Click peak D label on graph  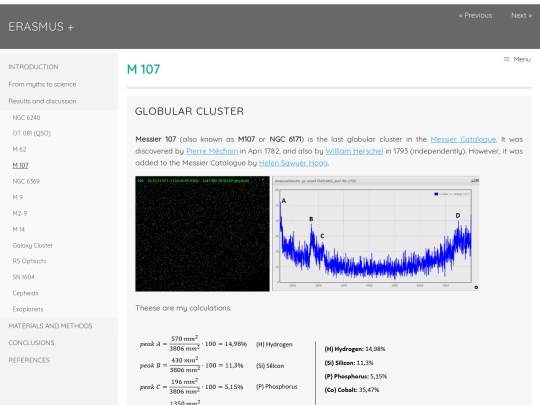[458, 216]
